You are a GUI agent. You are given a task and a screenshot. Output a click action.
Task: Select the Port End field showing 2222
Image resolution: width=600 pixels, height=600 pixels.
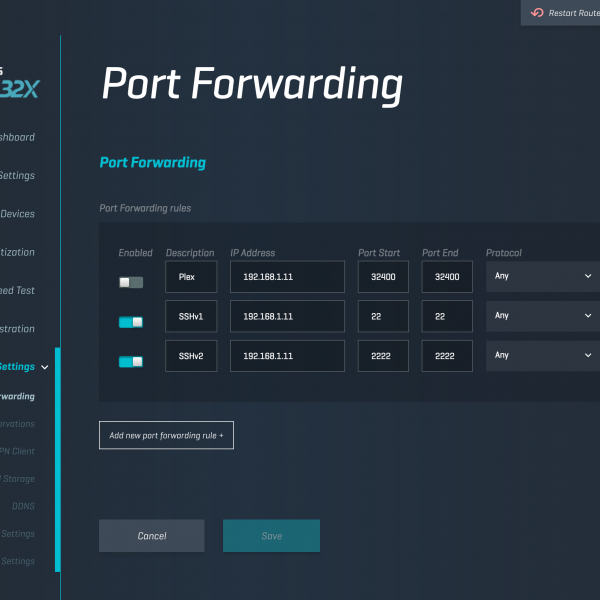point(446,356)
